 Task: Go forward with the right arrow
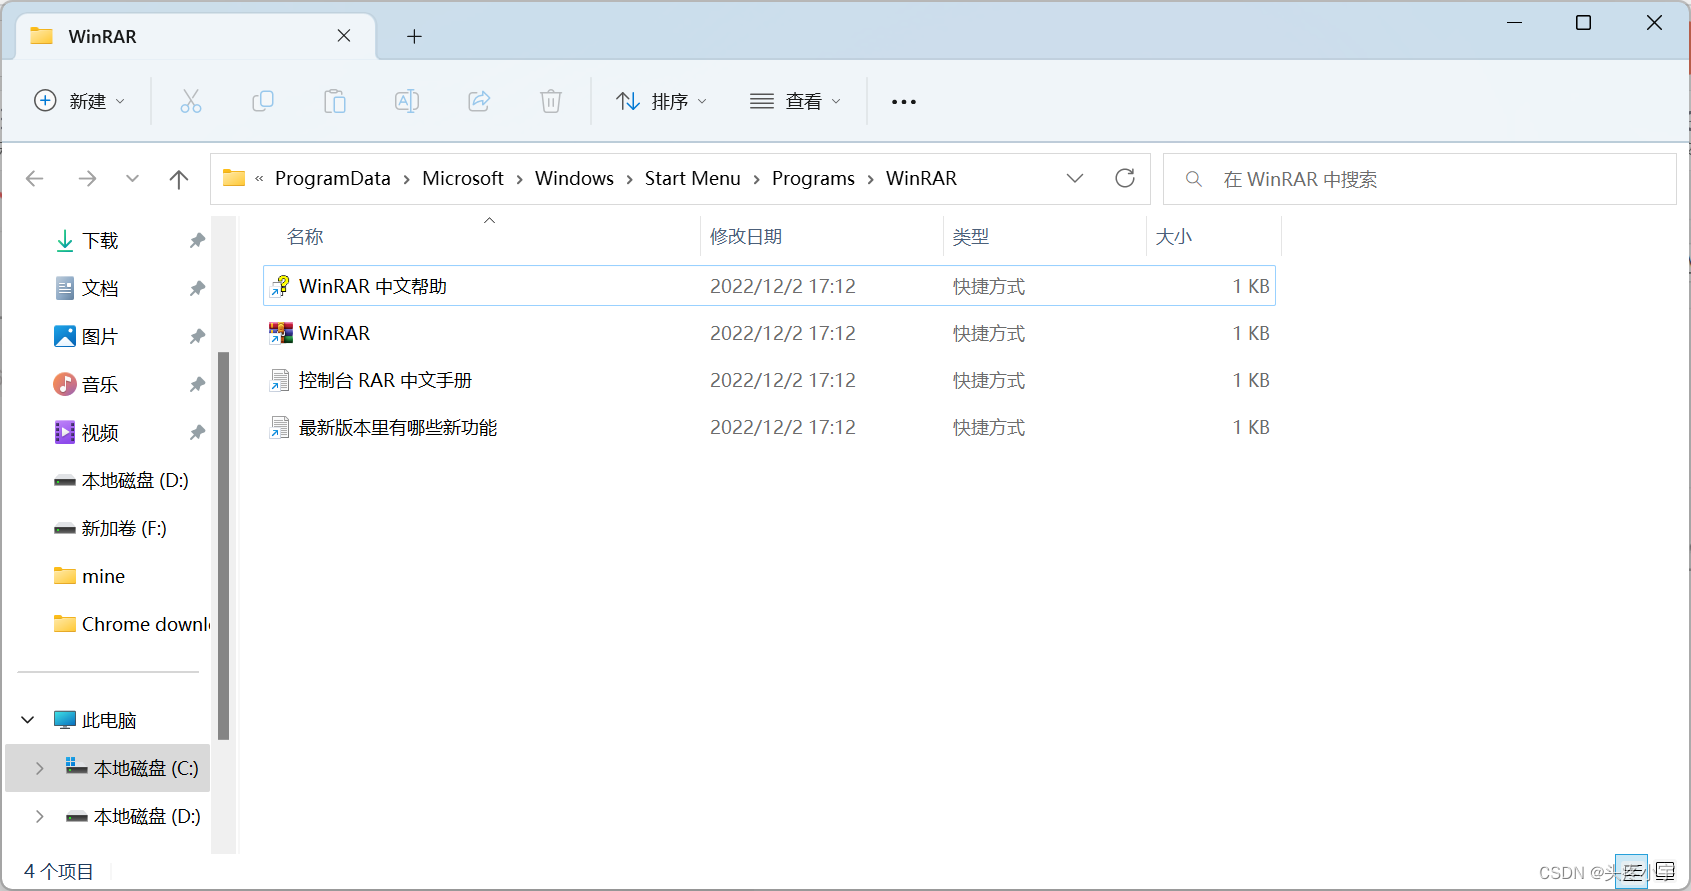(x=87, y=179)
